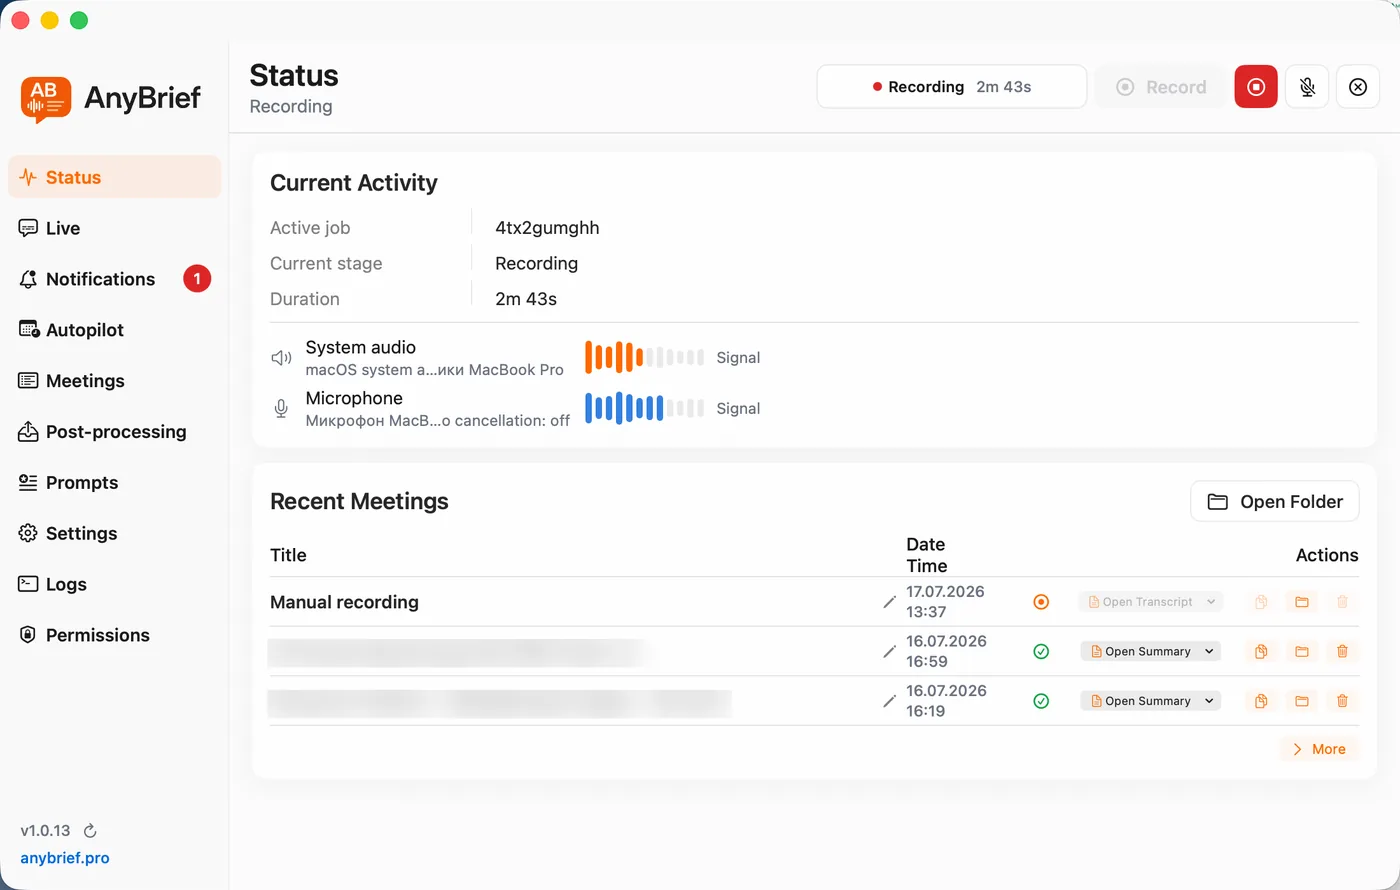Delete the 16:59 meeting with trash icon
Image resolution: width=1400 pixels, height=890 pixels.
tap(1342, 651)
